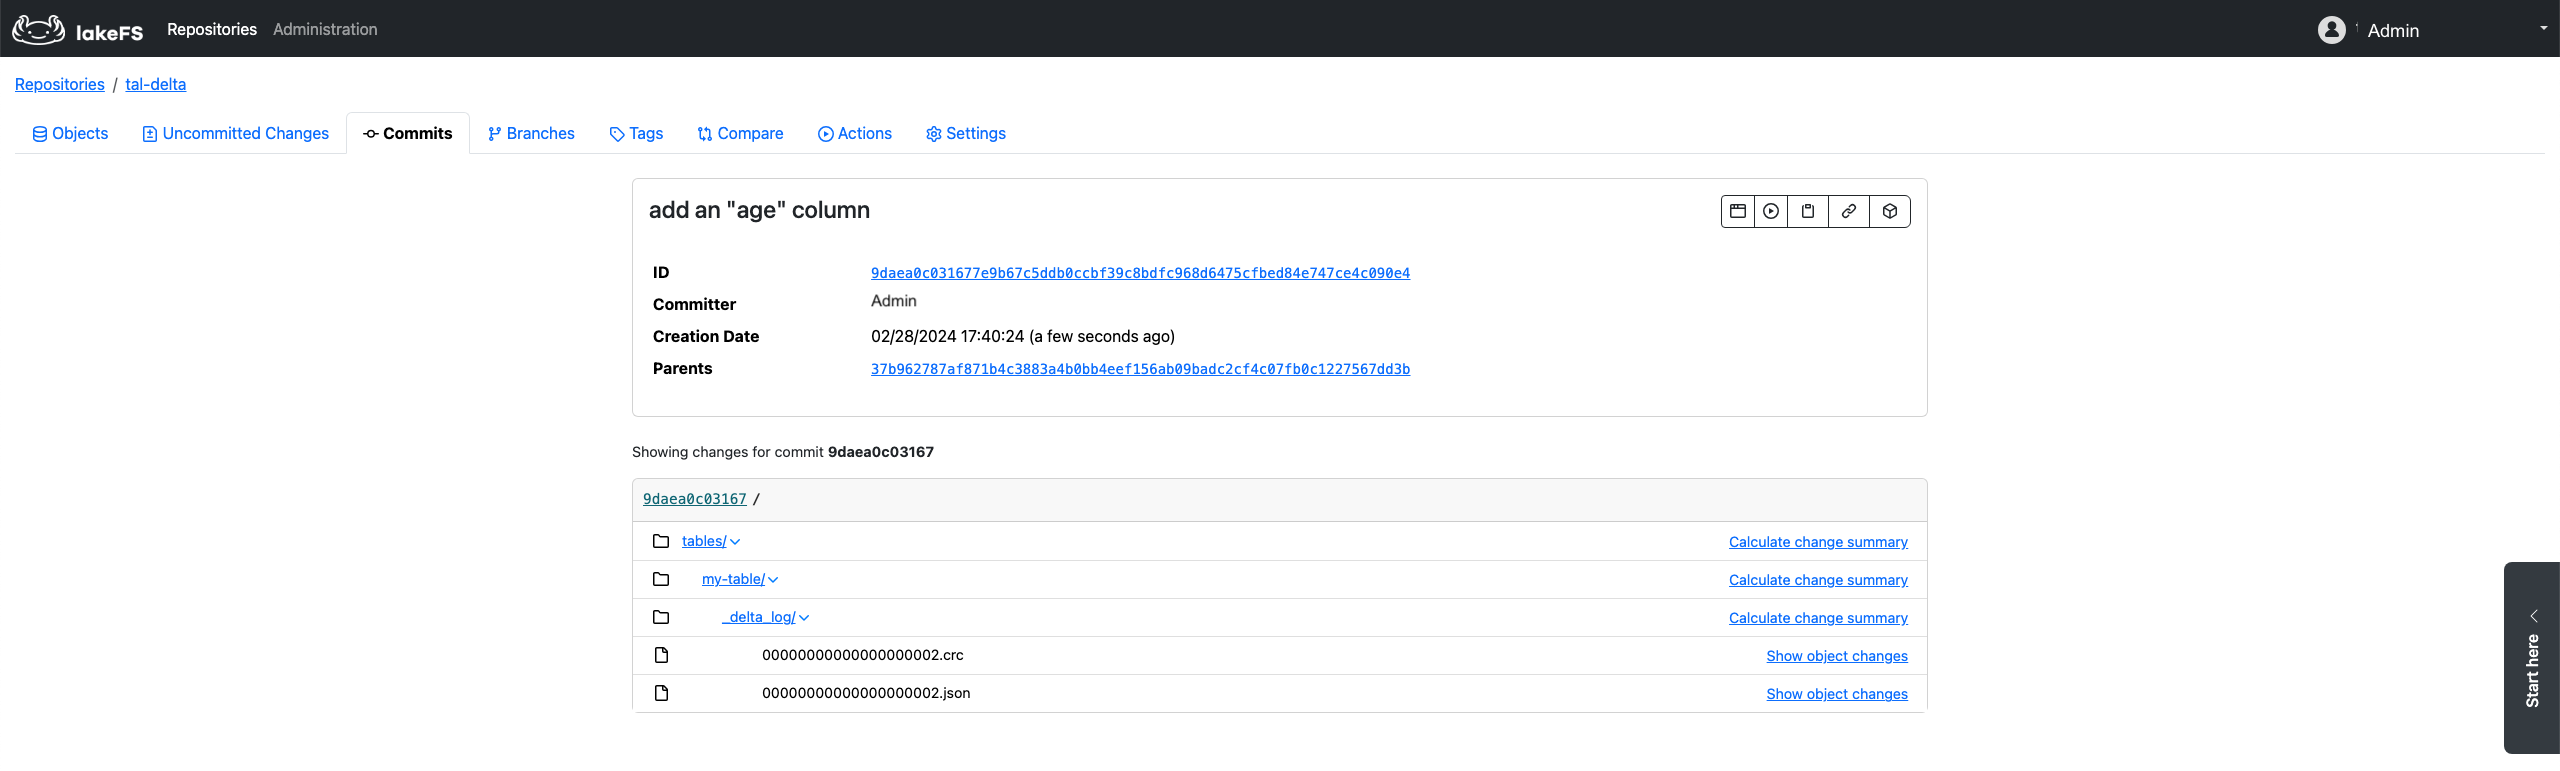Viewport: 2560px width, 771px height.
Task: Show object changes for the .json file
Action: click(1836, 694)
